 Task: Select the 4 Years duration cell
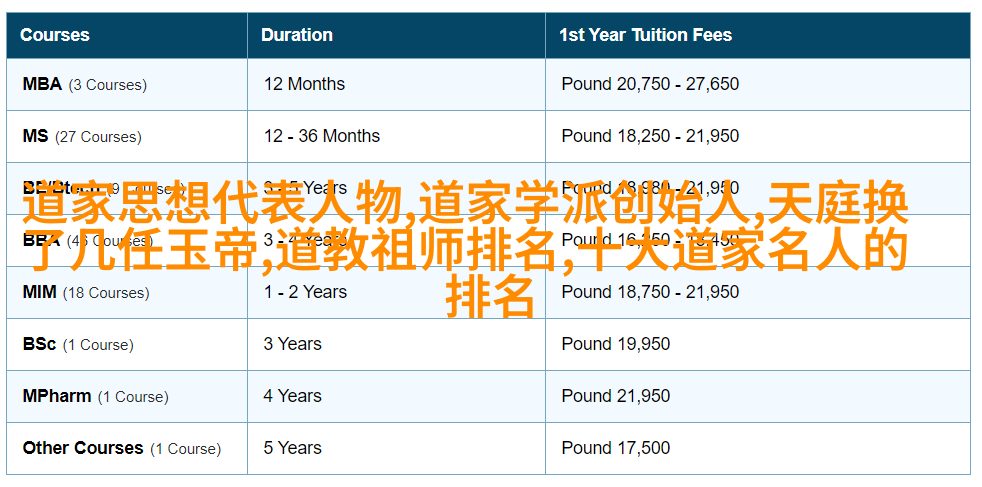click(292, 396)
